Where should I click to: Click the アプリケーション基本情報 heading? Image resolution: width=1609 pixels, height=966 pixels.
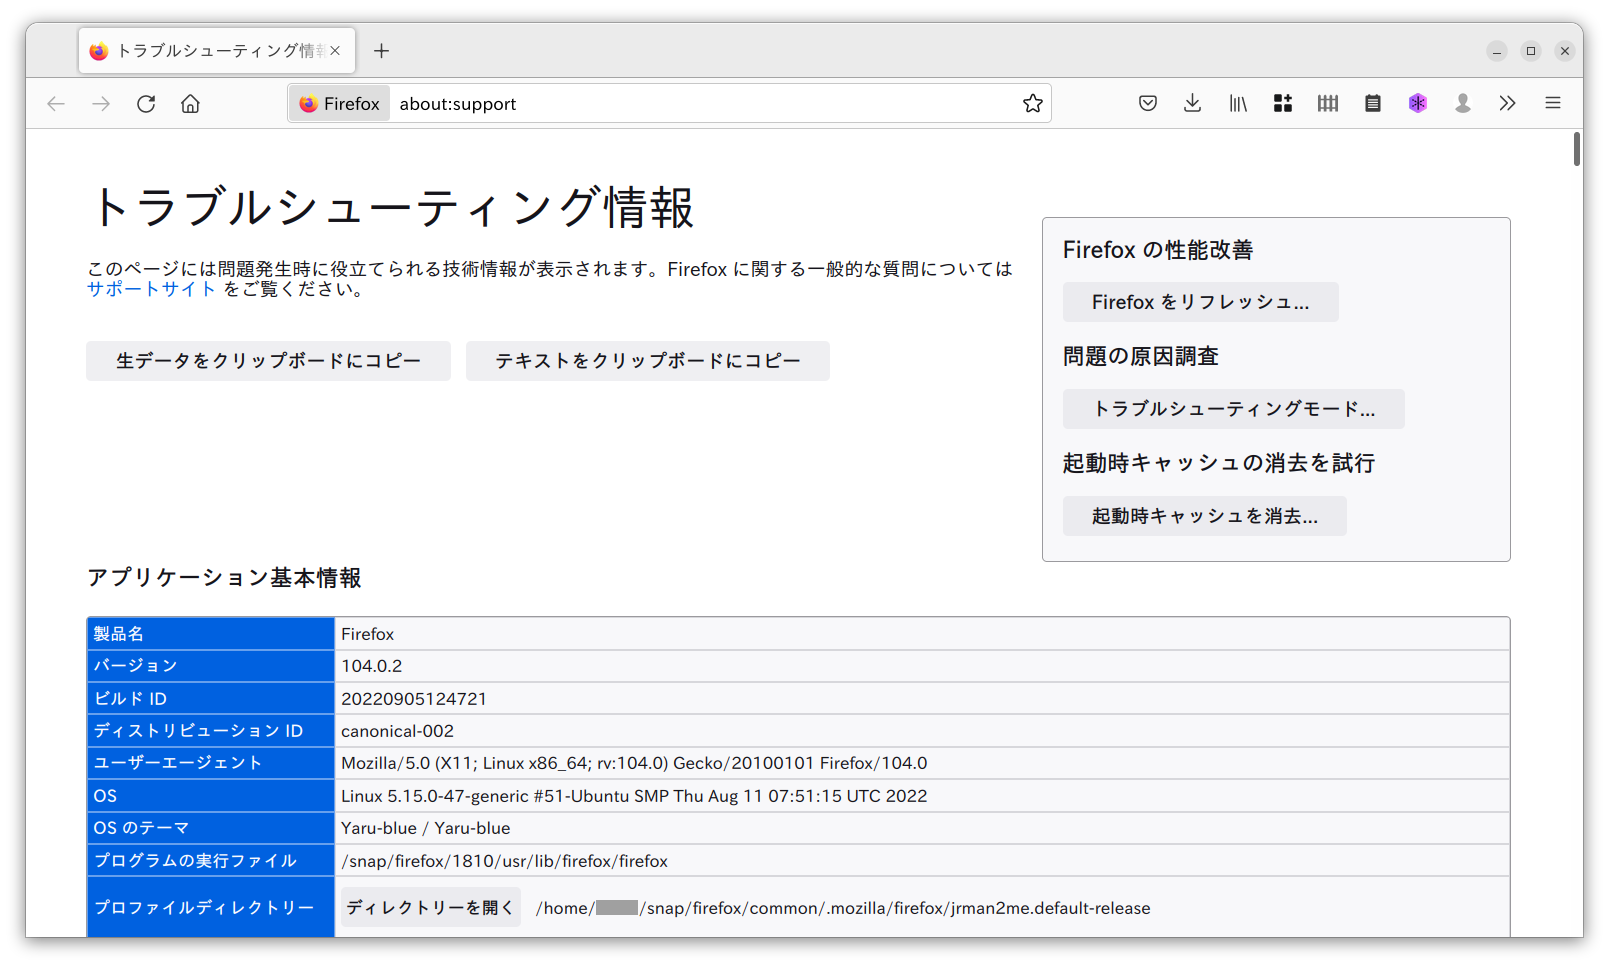coord(224,578)
